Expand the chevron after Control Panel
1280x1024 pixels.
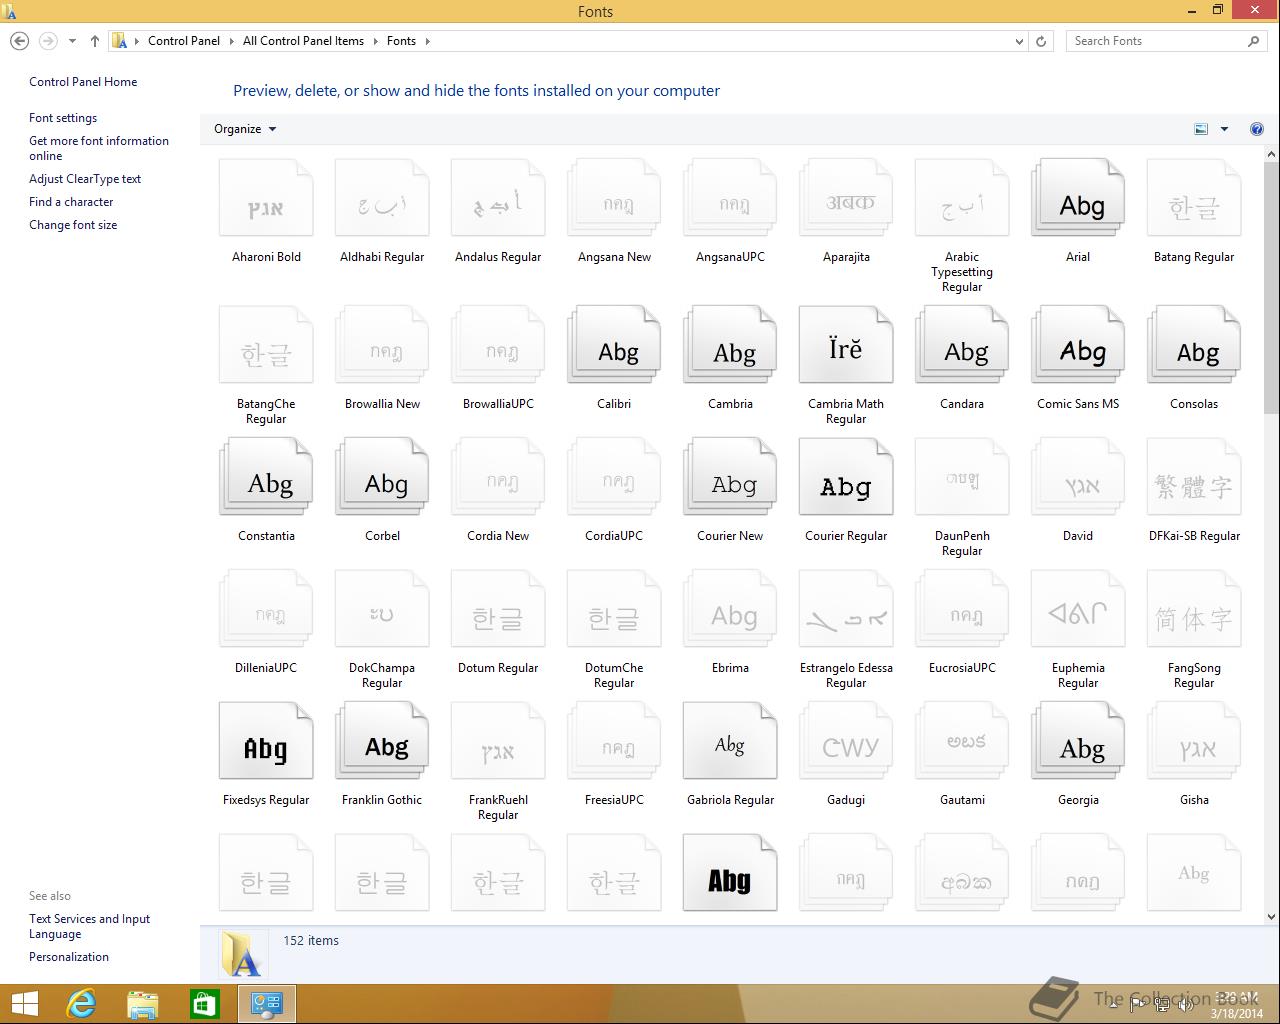pos(231,41)
